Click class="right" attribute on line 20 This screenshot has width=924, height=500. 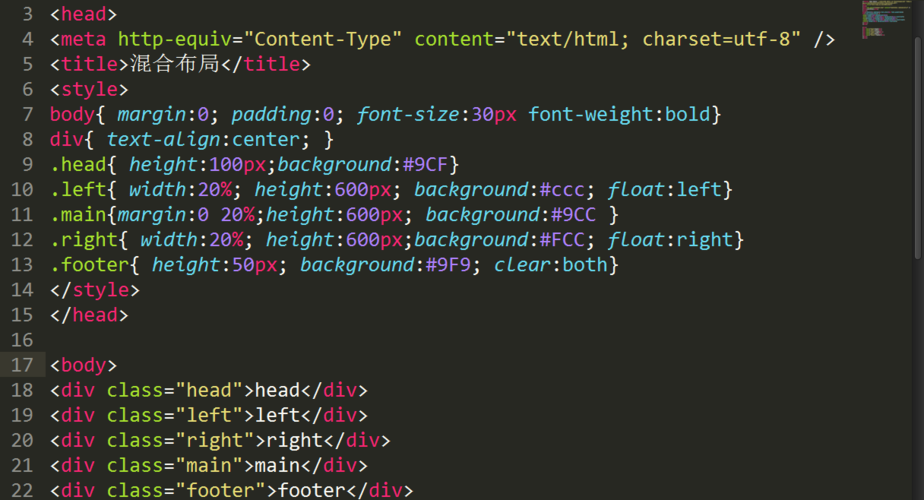180,440
